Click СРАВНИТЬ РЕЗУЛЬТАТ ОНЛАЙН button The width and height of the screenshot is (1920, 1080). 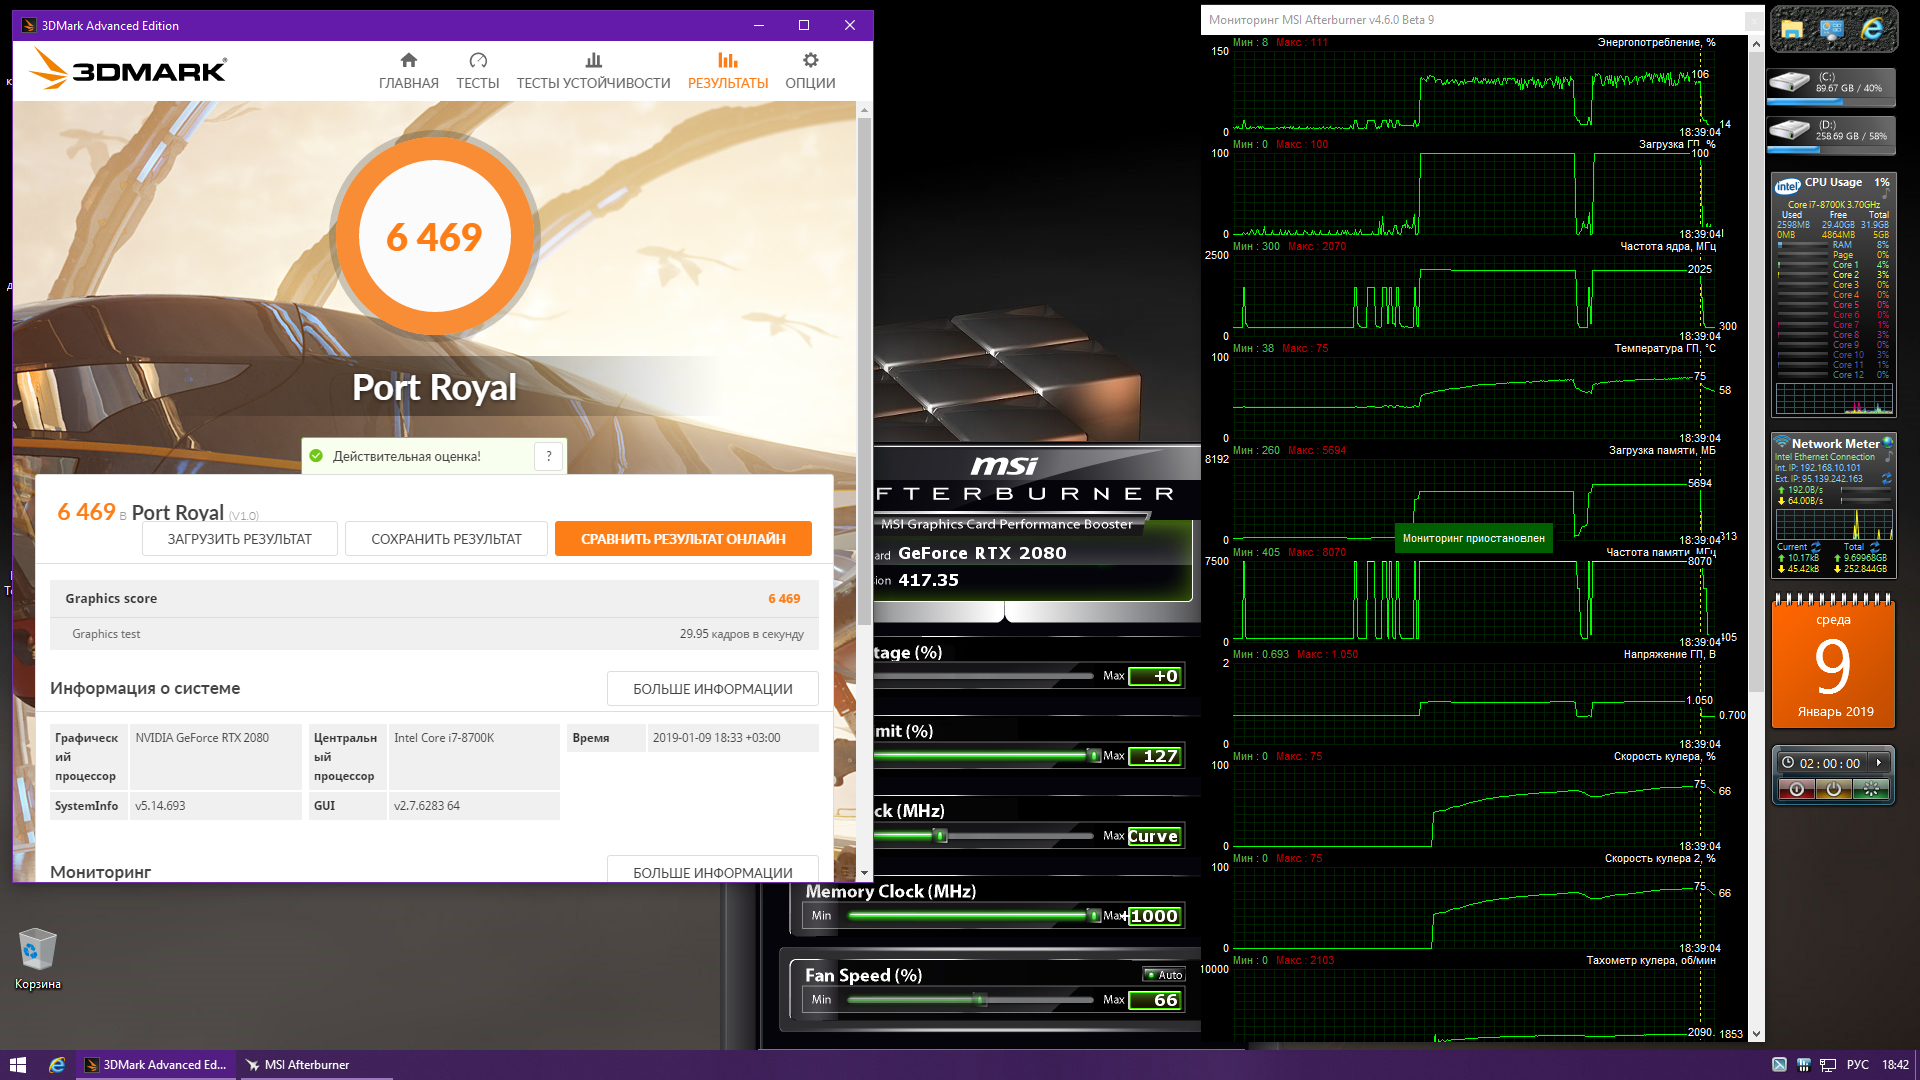[x=683, y=539]
